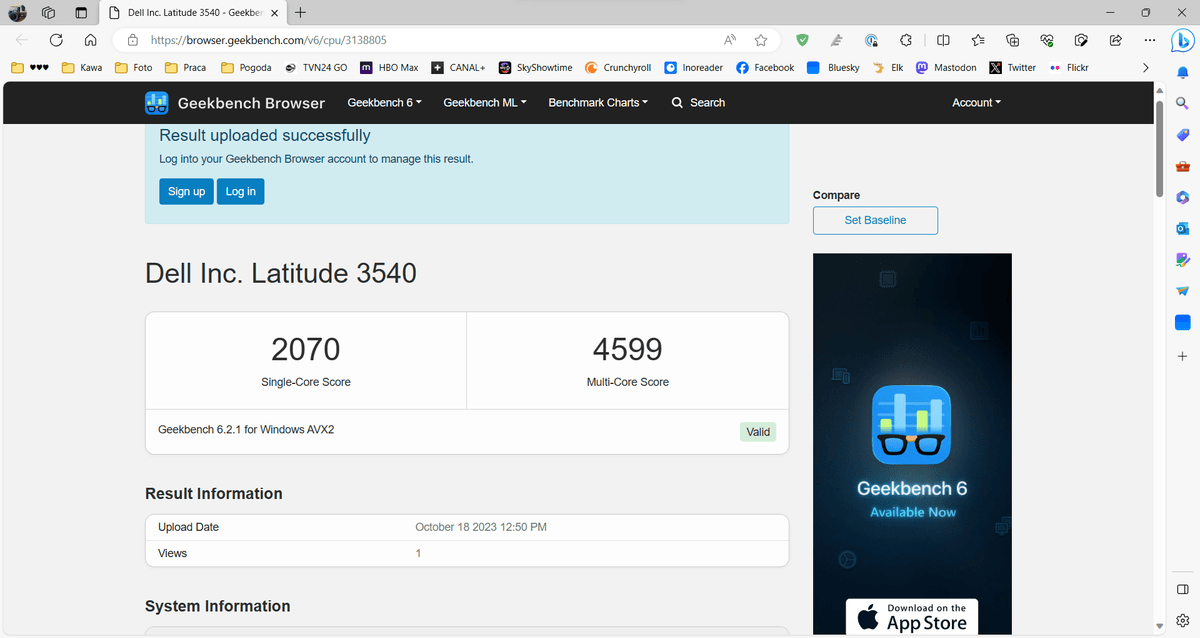Click the browser extensions puzzle icon

click(x=906, y=40)
